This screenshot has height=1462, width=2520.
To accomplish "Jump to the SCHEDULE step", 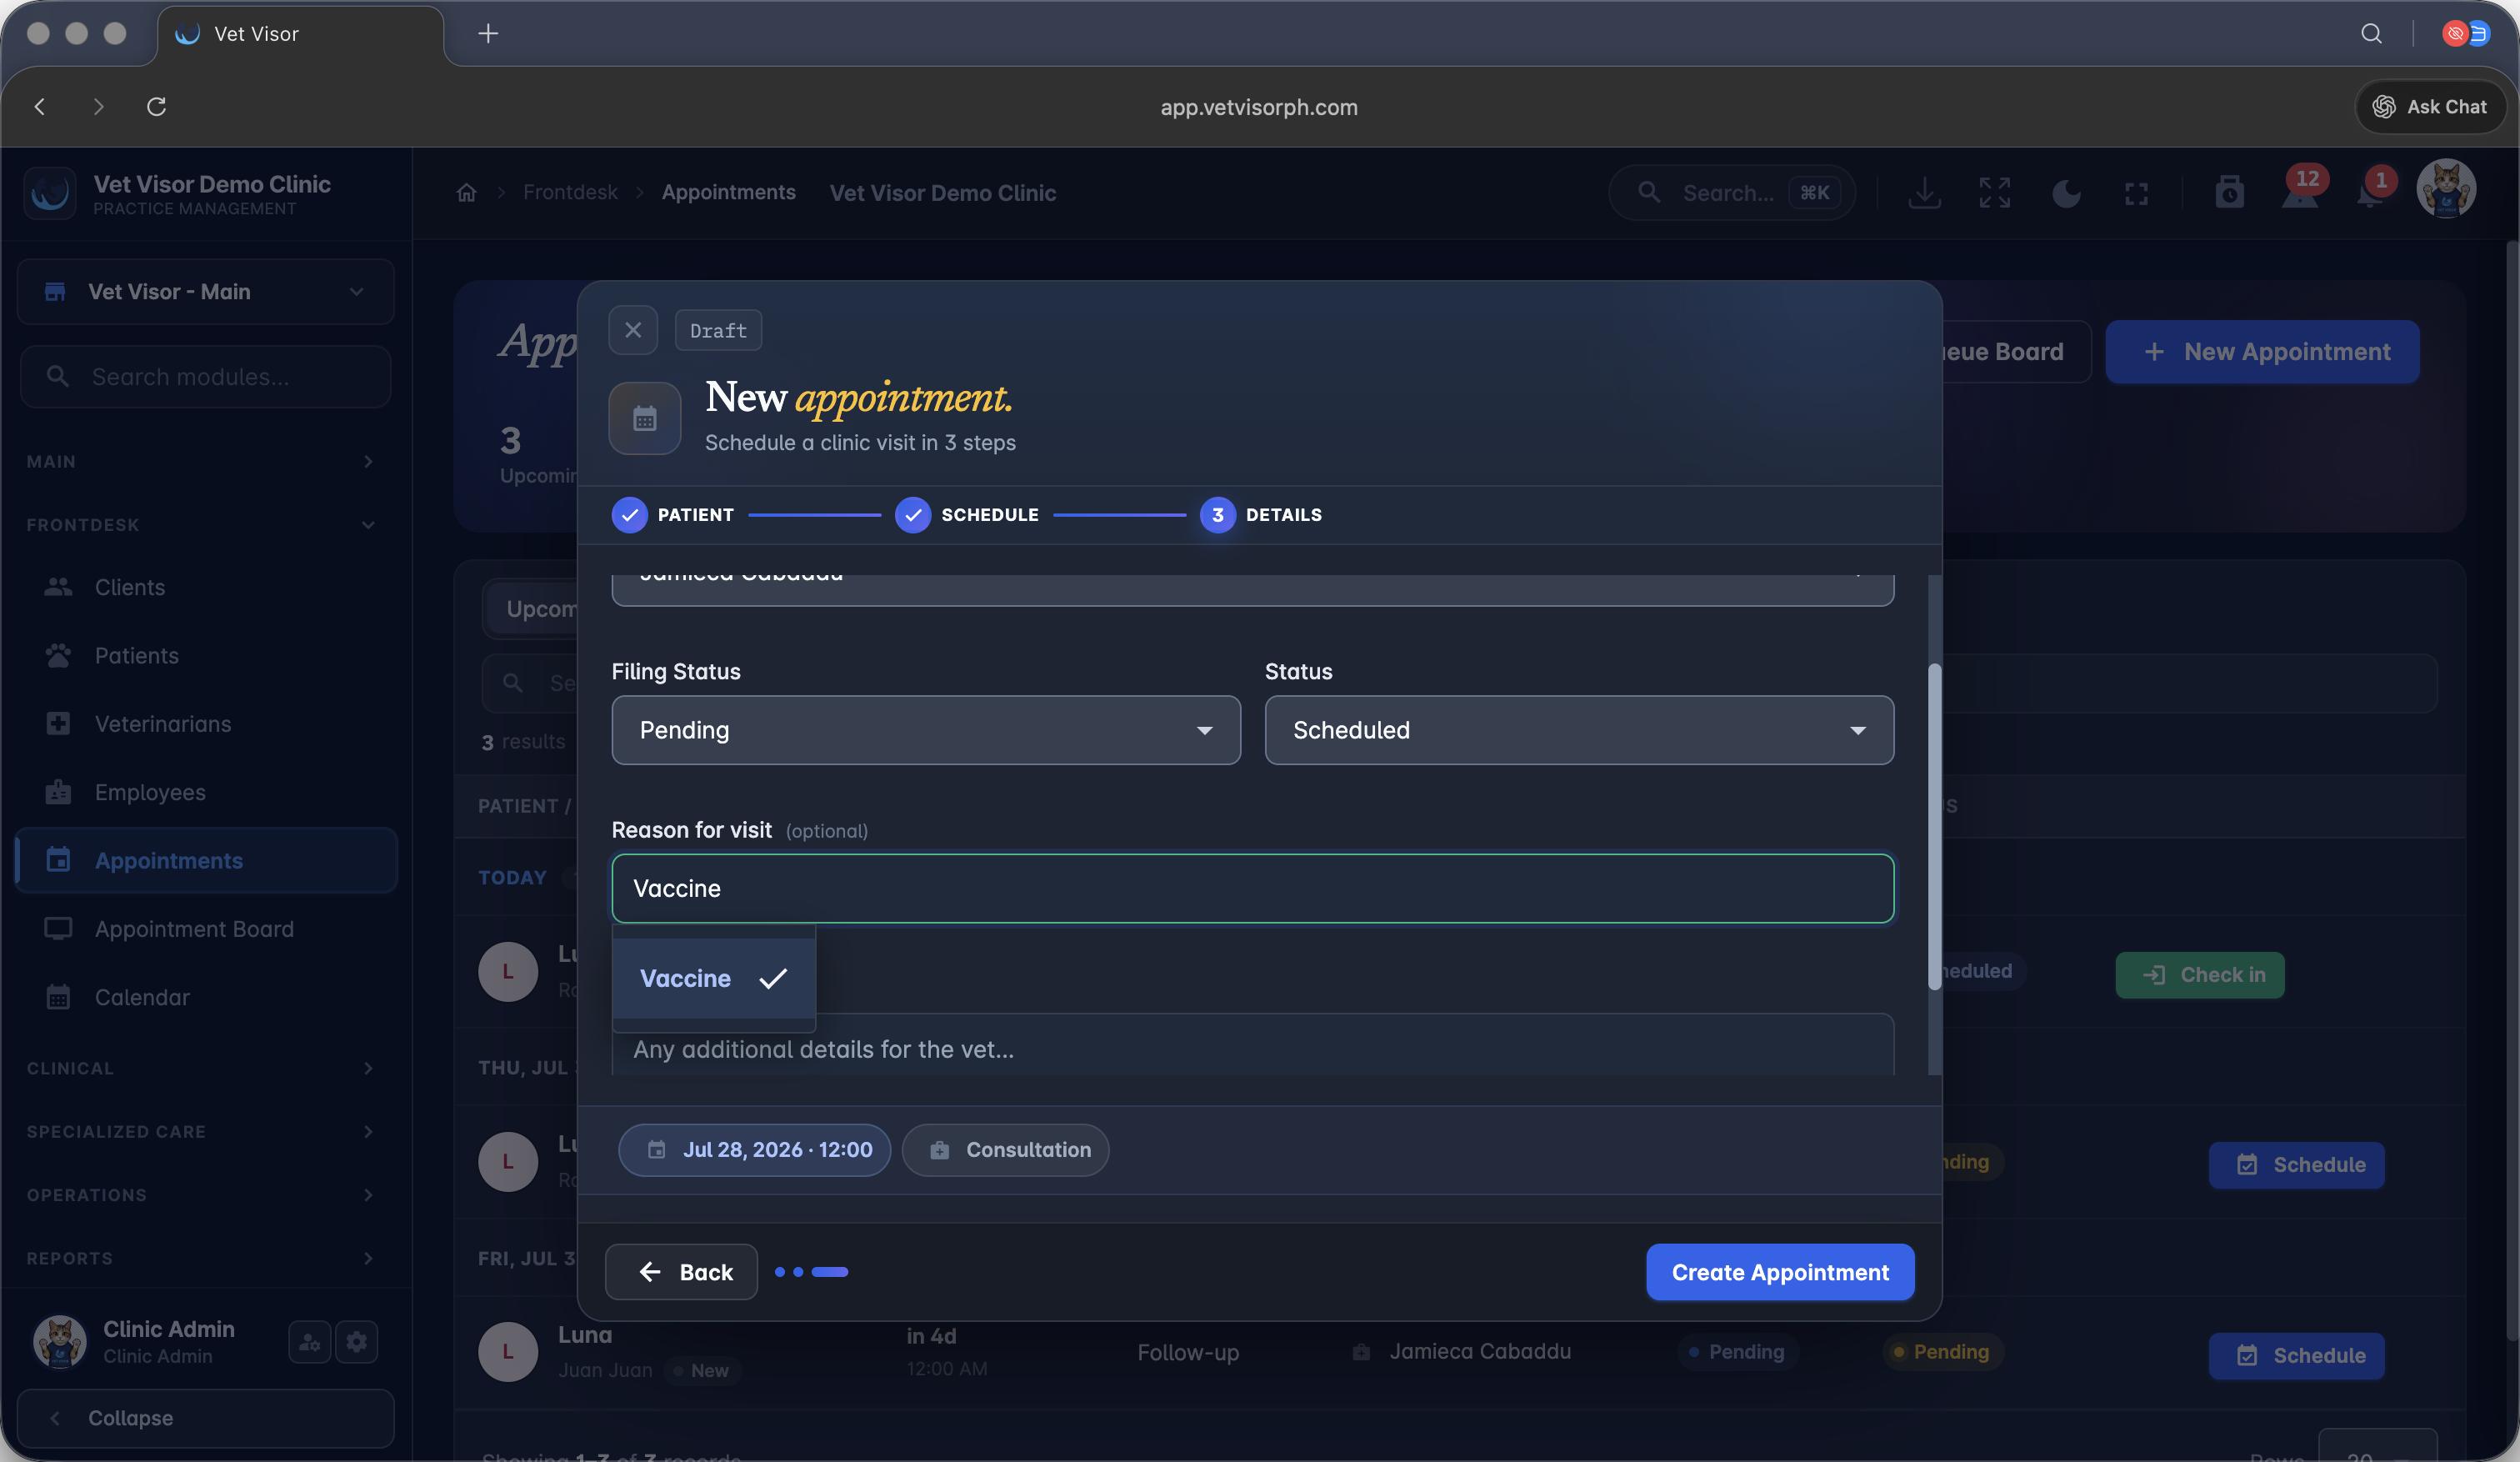I will [x=967, y=515].
